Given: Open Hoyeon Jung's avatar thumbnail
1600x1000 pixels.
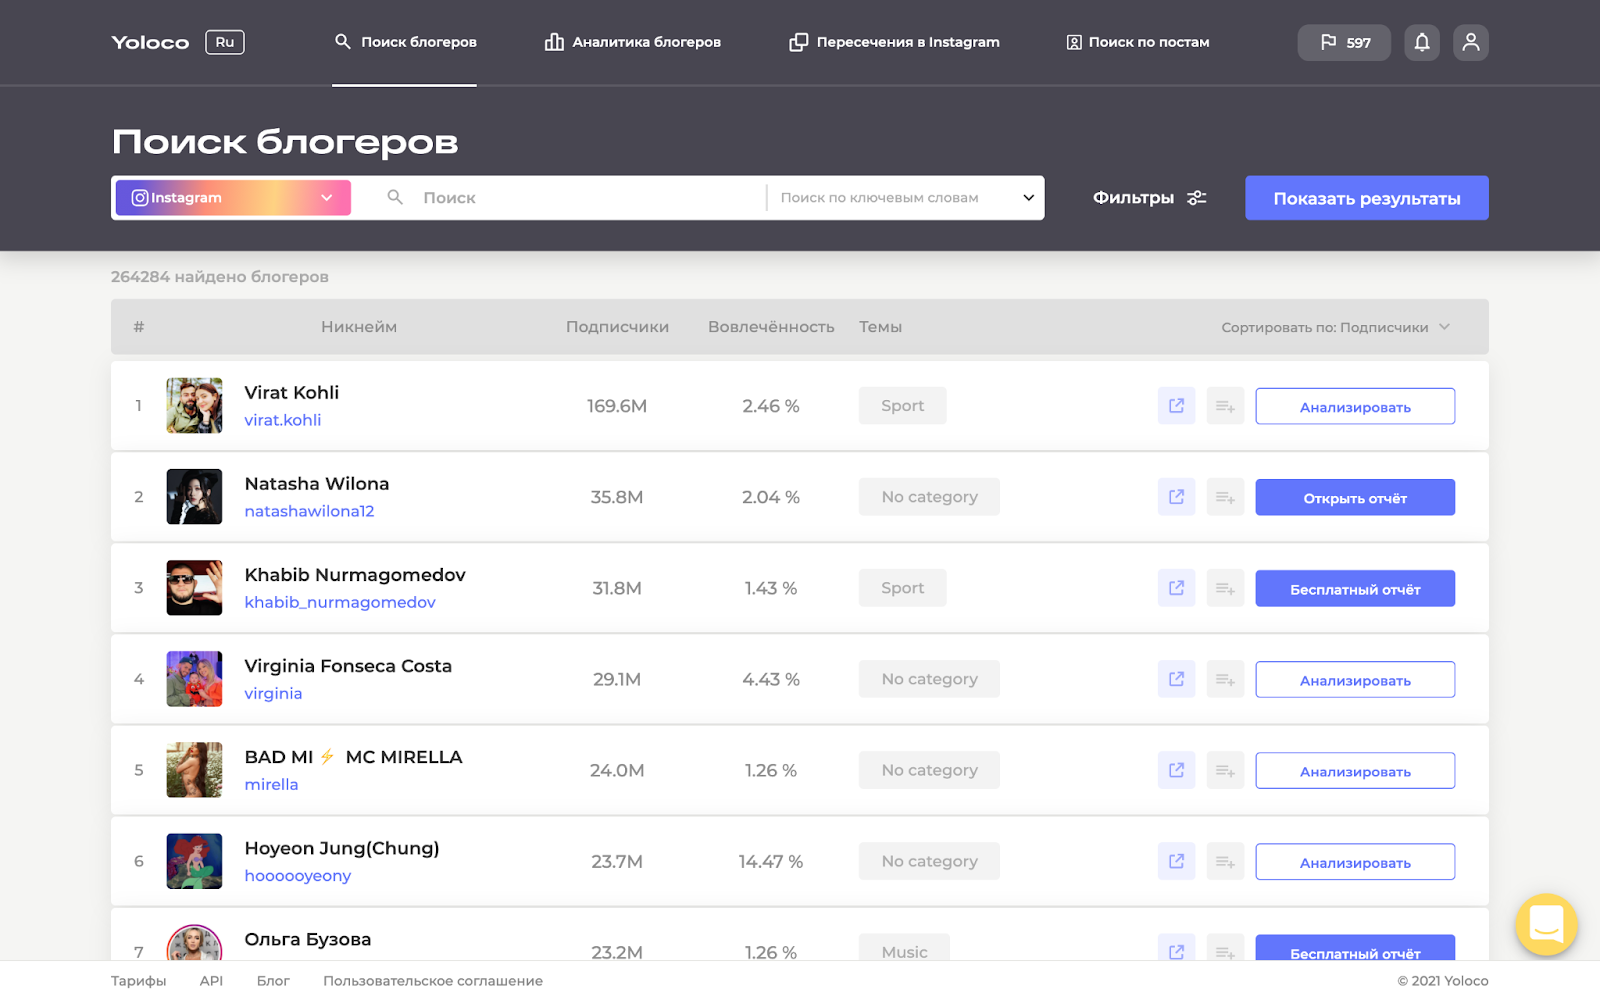Looking at the screenshot, I should tap(194, 861).
